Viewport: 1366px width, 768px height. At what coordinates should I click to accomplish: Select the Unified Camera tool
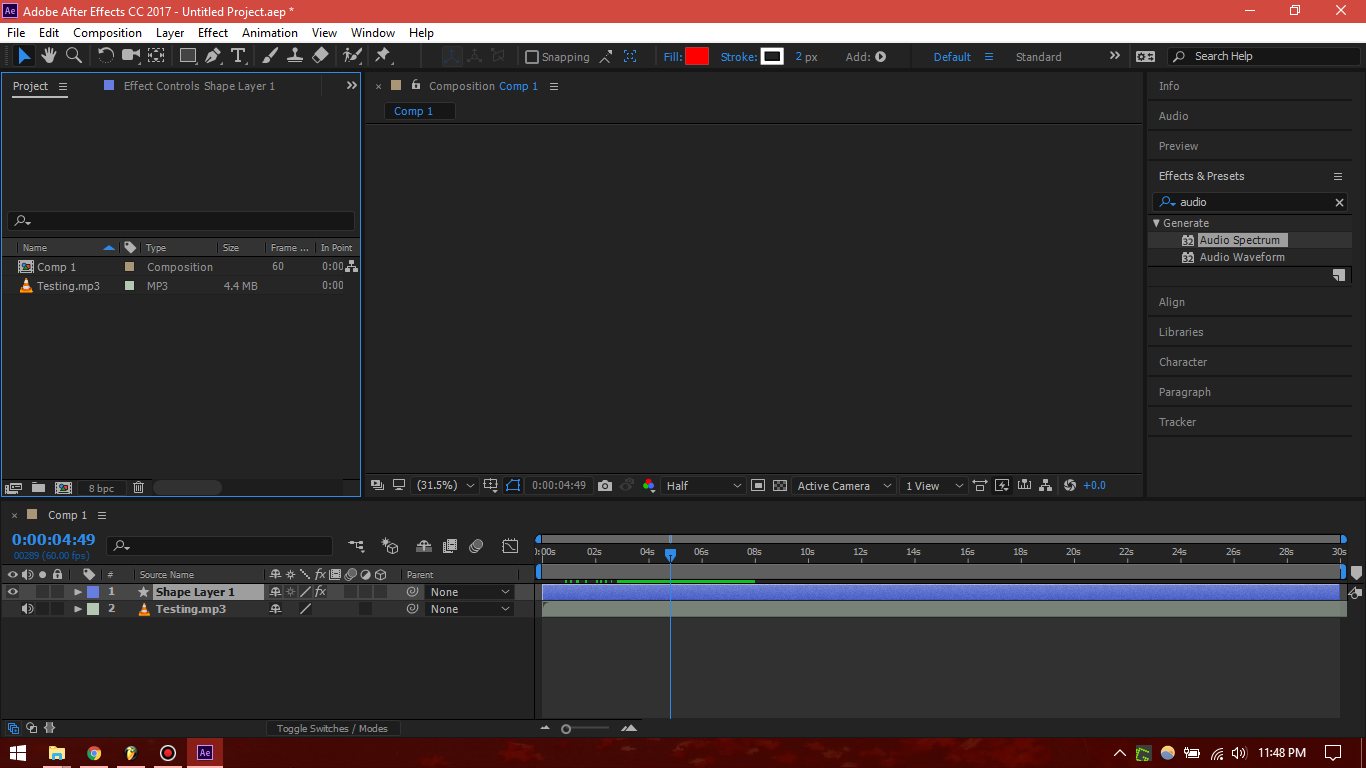tap(130, 56)
